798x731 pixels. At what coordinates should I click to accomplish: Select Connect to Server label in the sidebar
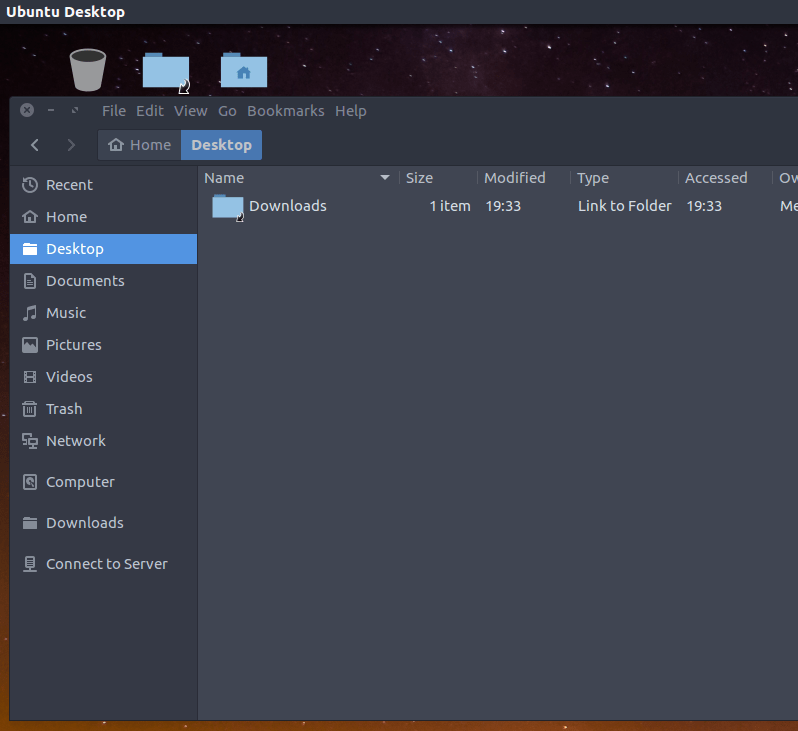[107, 564]
